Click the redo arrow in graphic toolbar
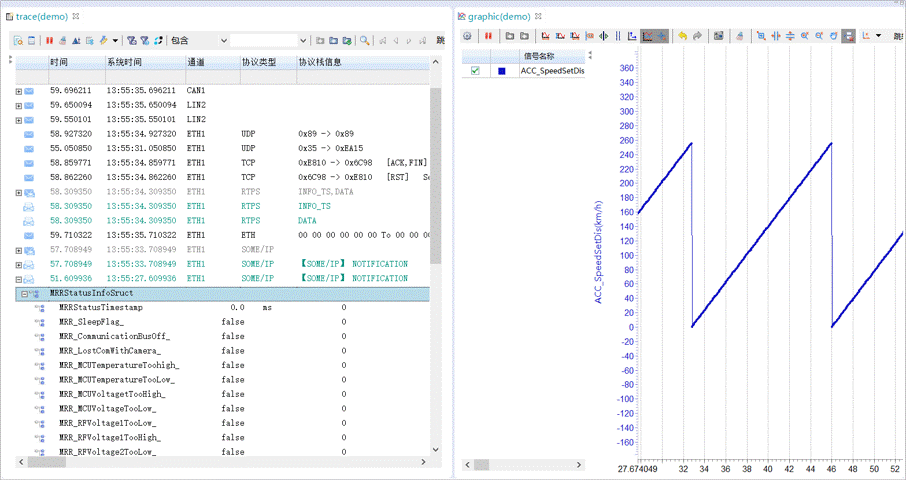The image size is (906, 480). tap(697, 36)
